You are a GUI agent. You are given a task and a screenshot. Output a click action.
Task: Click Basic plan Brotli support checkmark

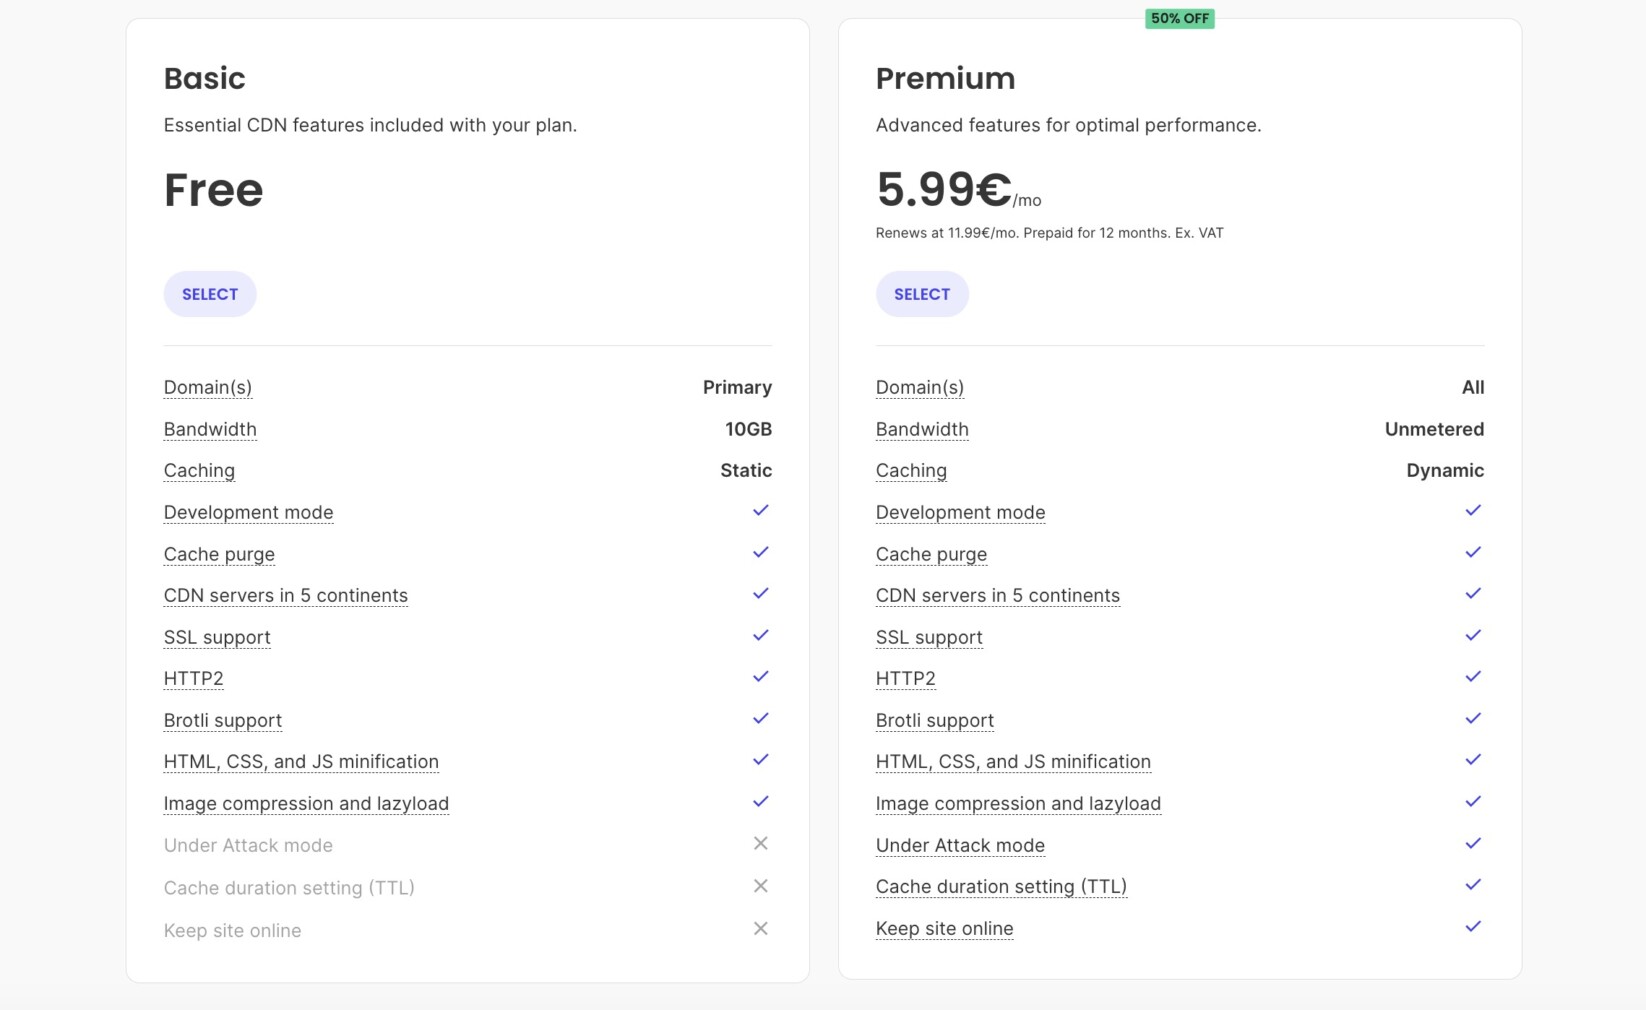(x=761, y=719)
